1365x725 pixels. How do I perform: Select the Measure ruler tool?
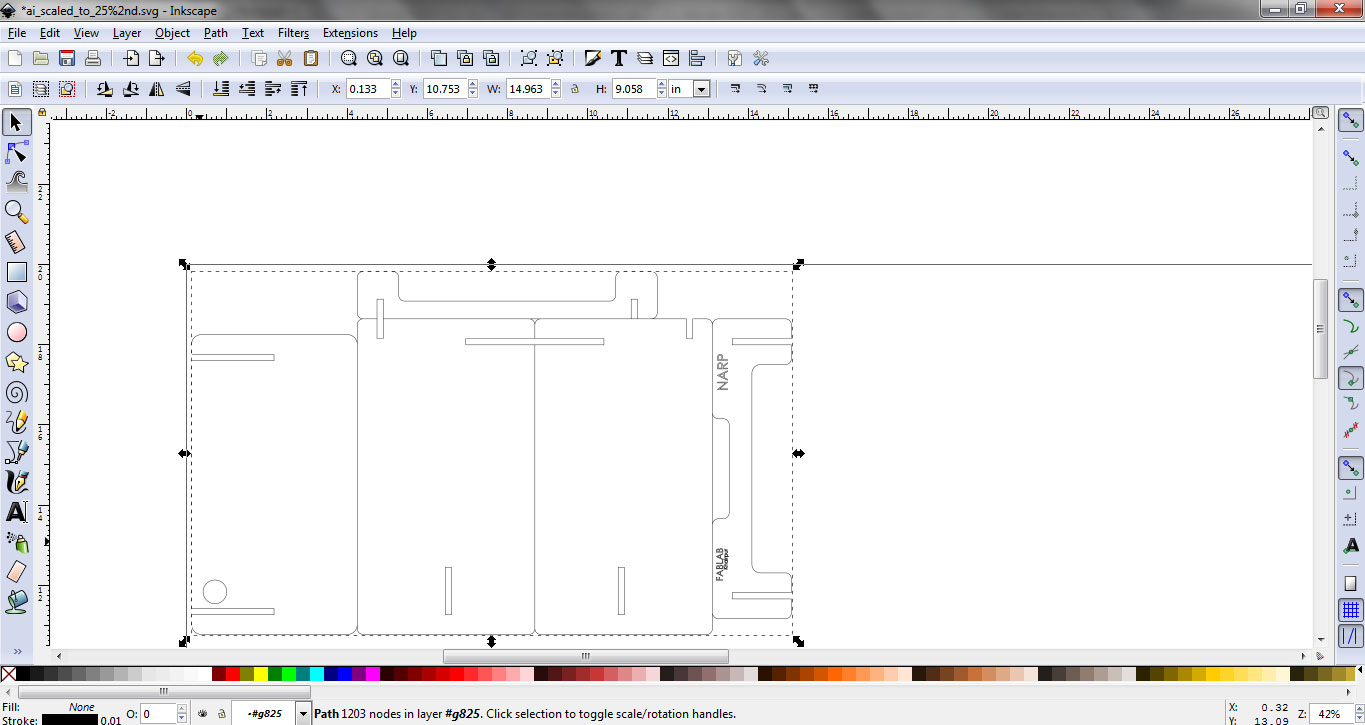(17, 242)
